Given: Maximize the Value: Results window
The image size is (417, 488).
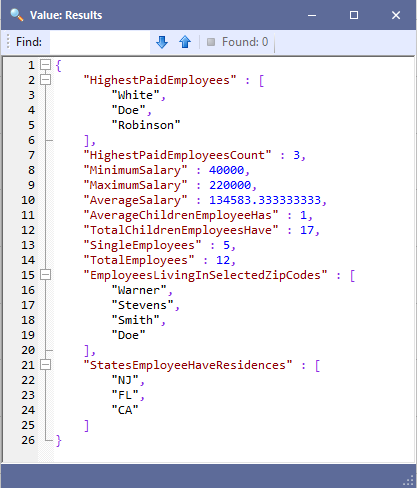Looking at the screenshot, I should (354, 15).
